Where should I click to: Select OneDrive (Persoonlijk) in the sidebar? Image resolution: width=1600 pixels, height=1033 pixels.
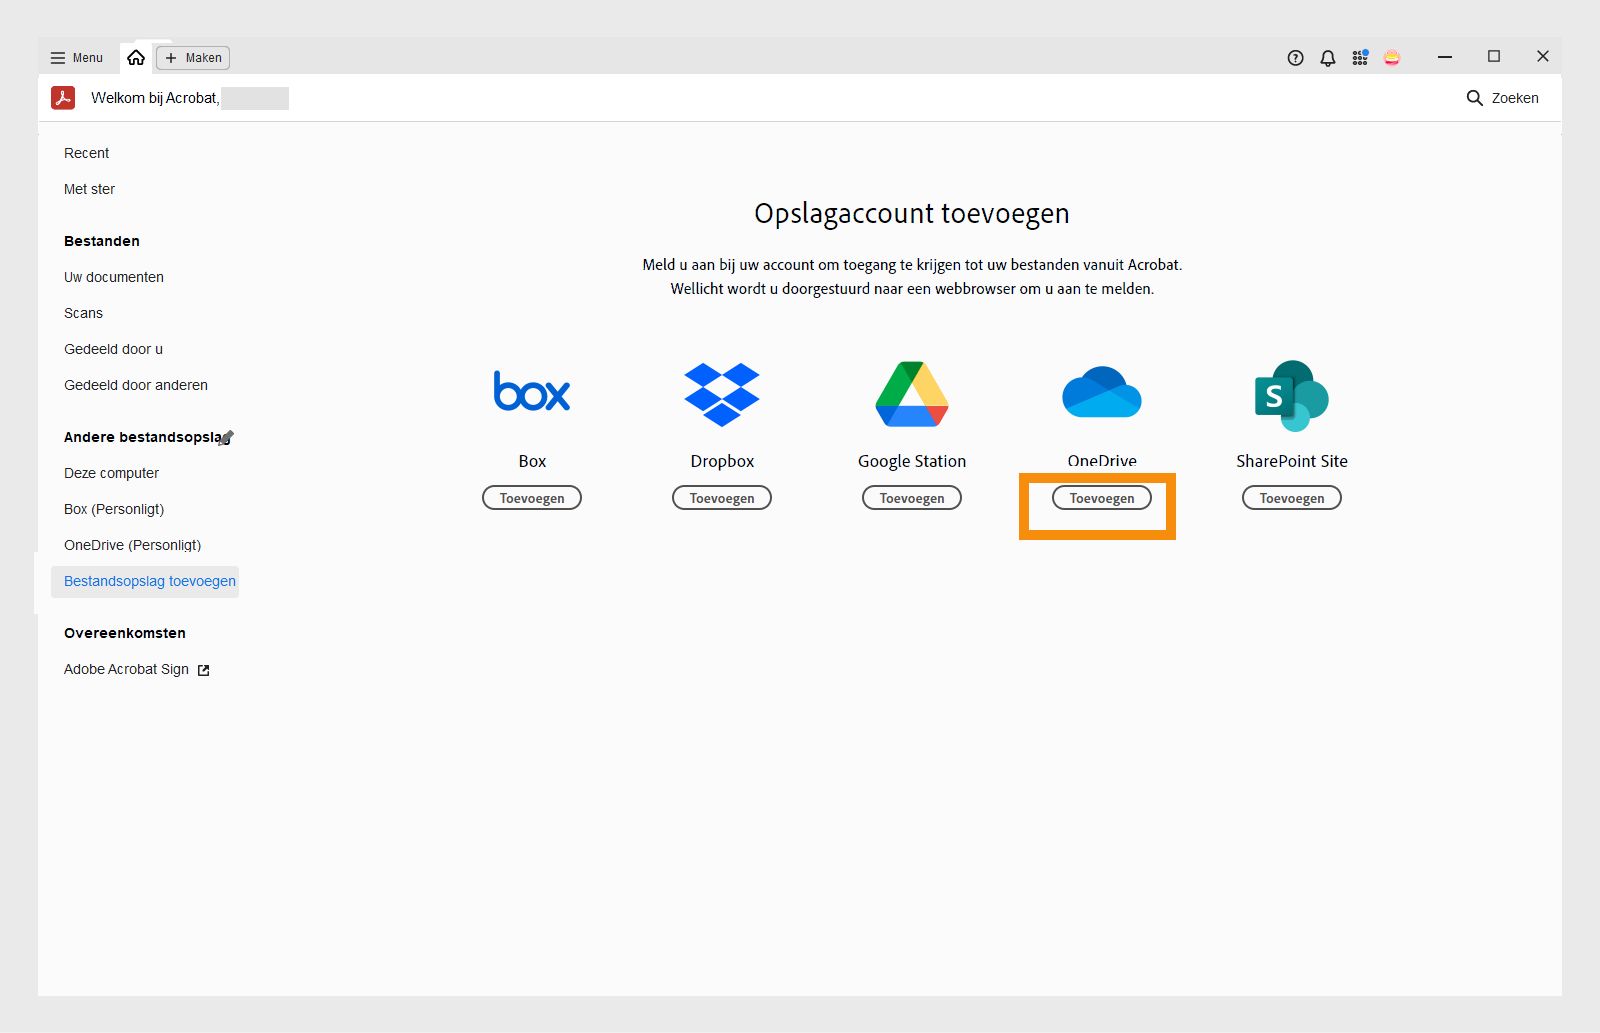click(x=132, y=545)
